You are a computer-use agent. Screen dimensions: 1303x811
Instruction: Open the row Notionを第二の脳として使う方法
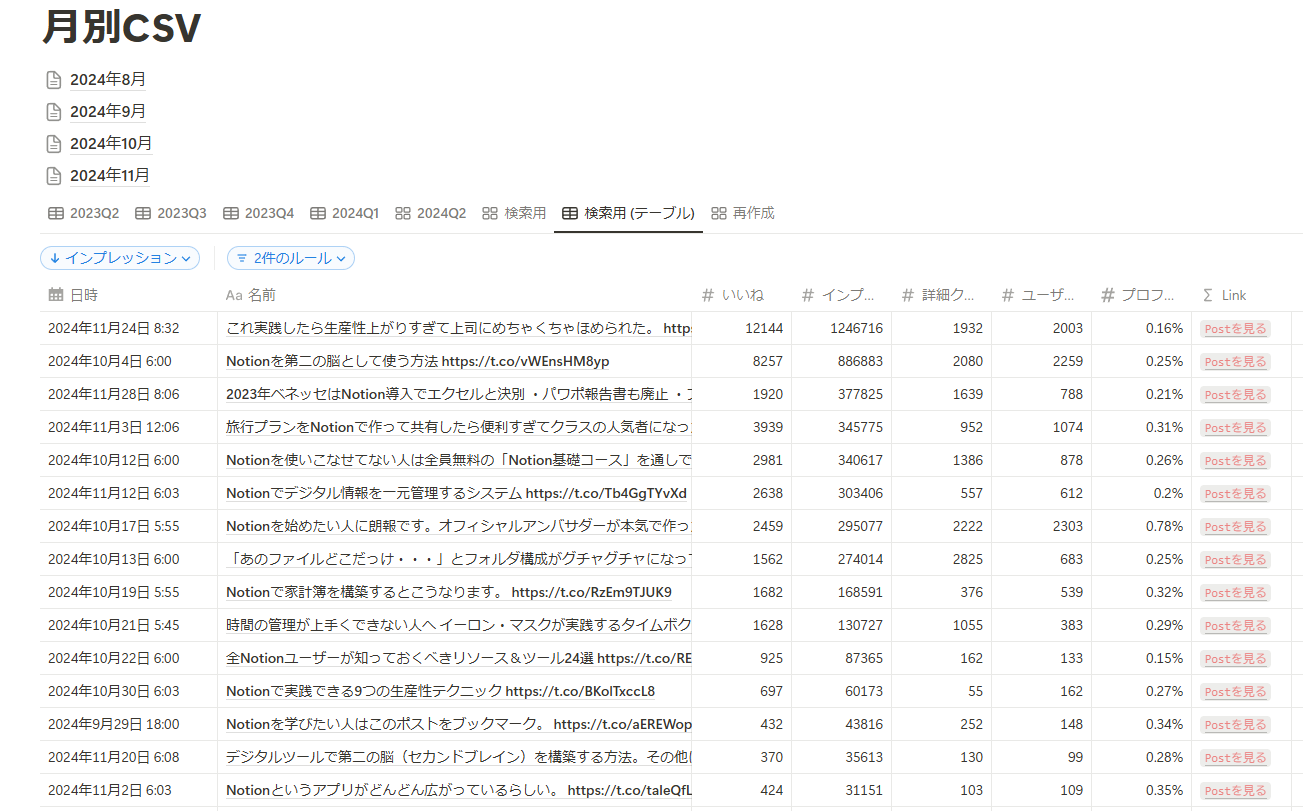[x=417, y=361]
